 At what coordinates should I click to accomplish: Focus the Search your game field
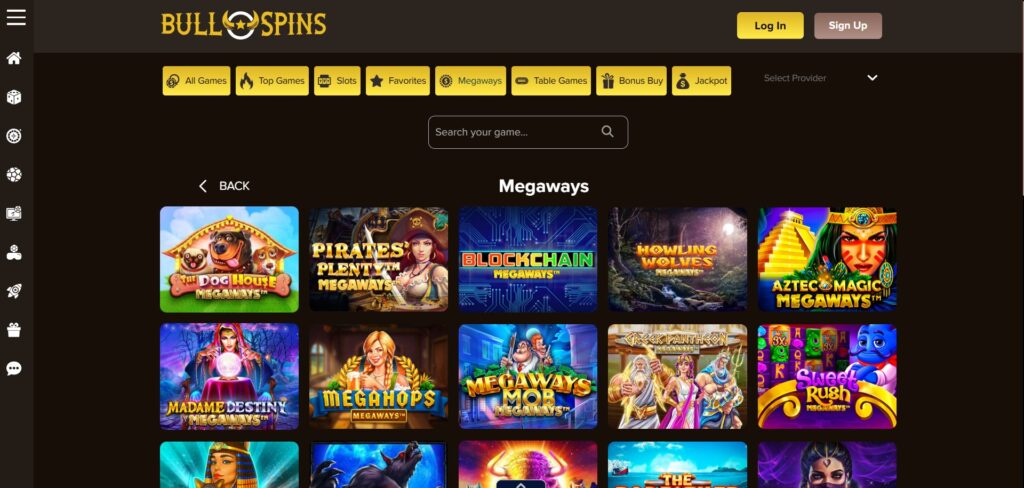(528, 132)
